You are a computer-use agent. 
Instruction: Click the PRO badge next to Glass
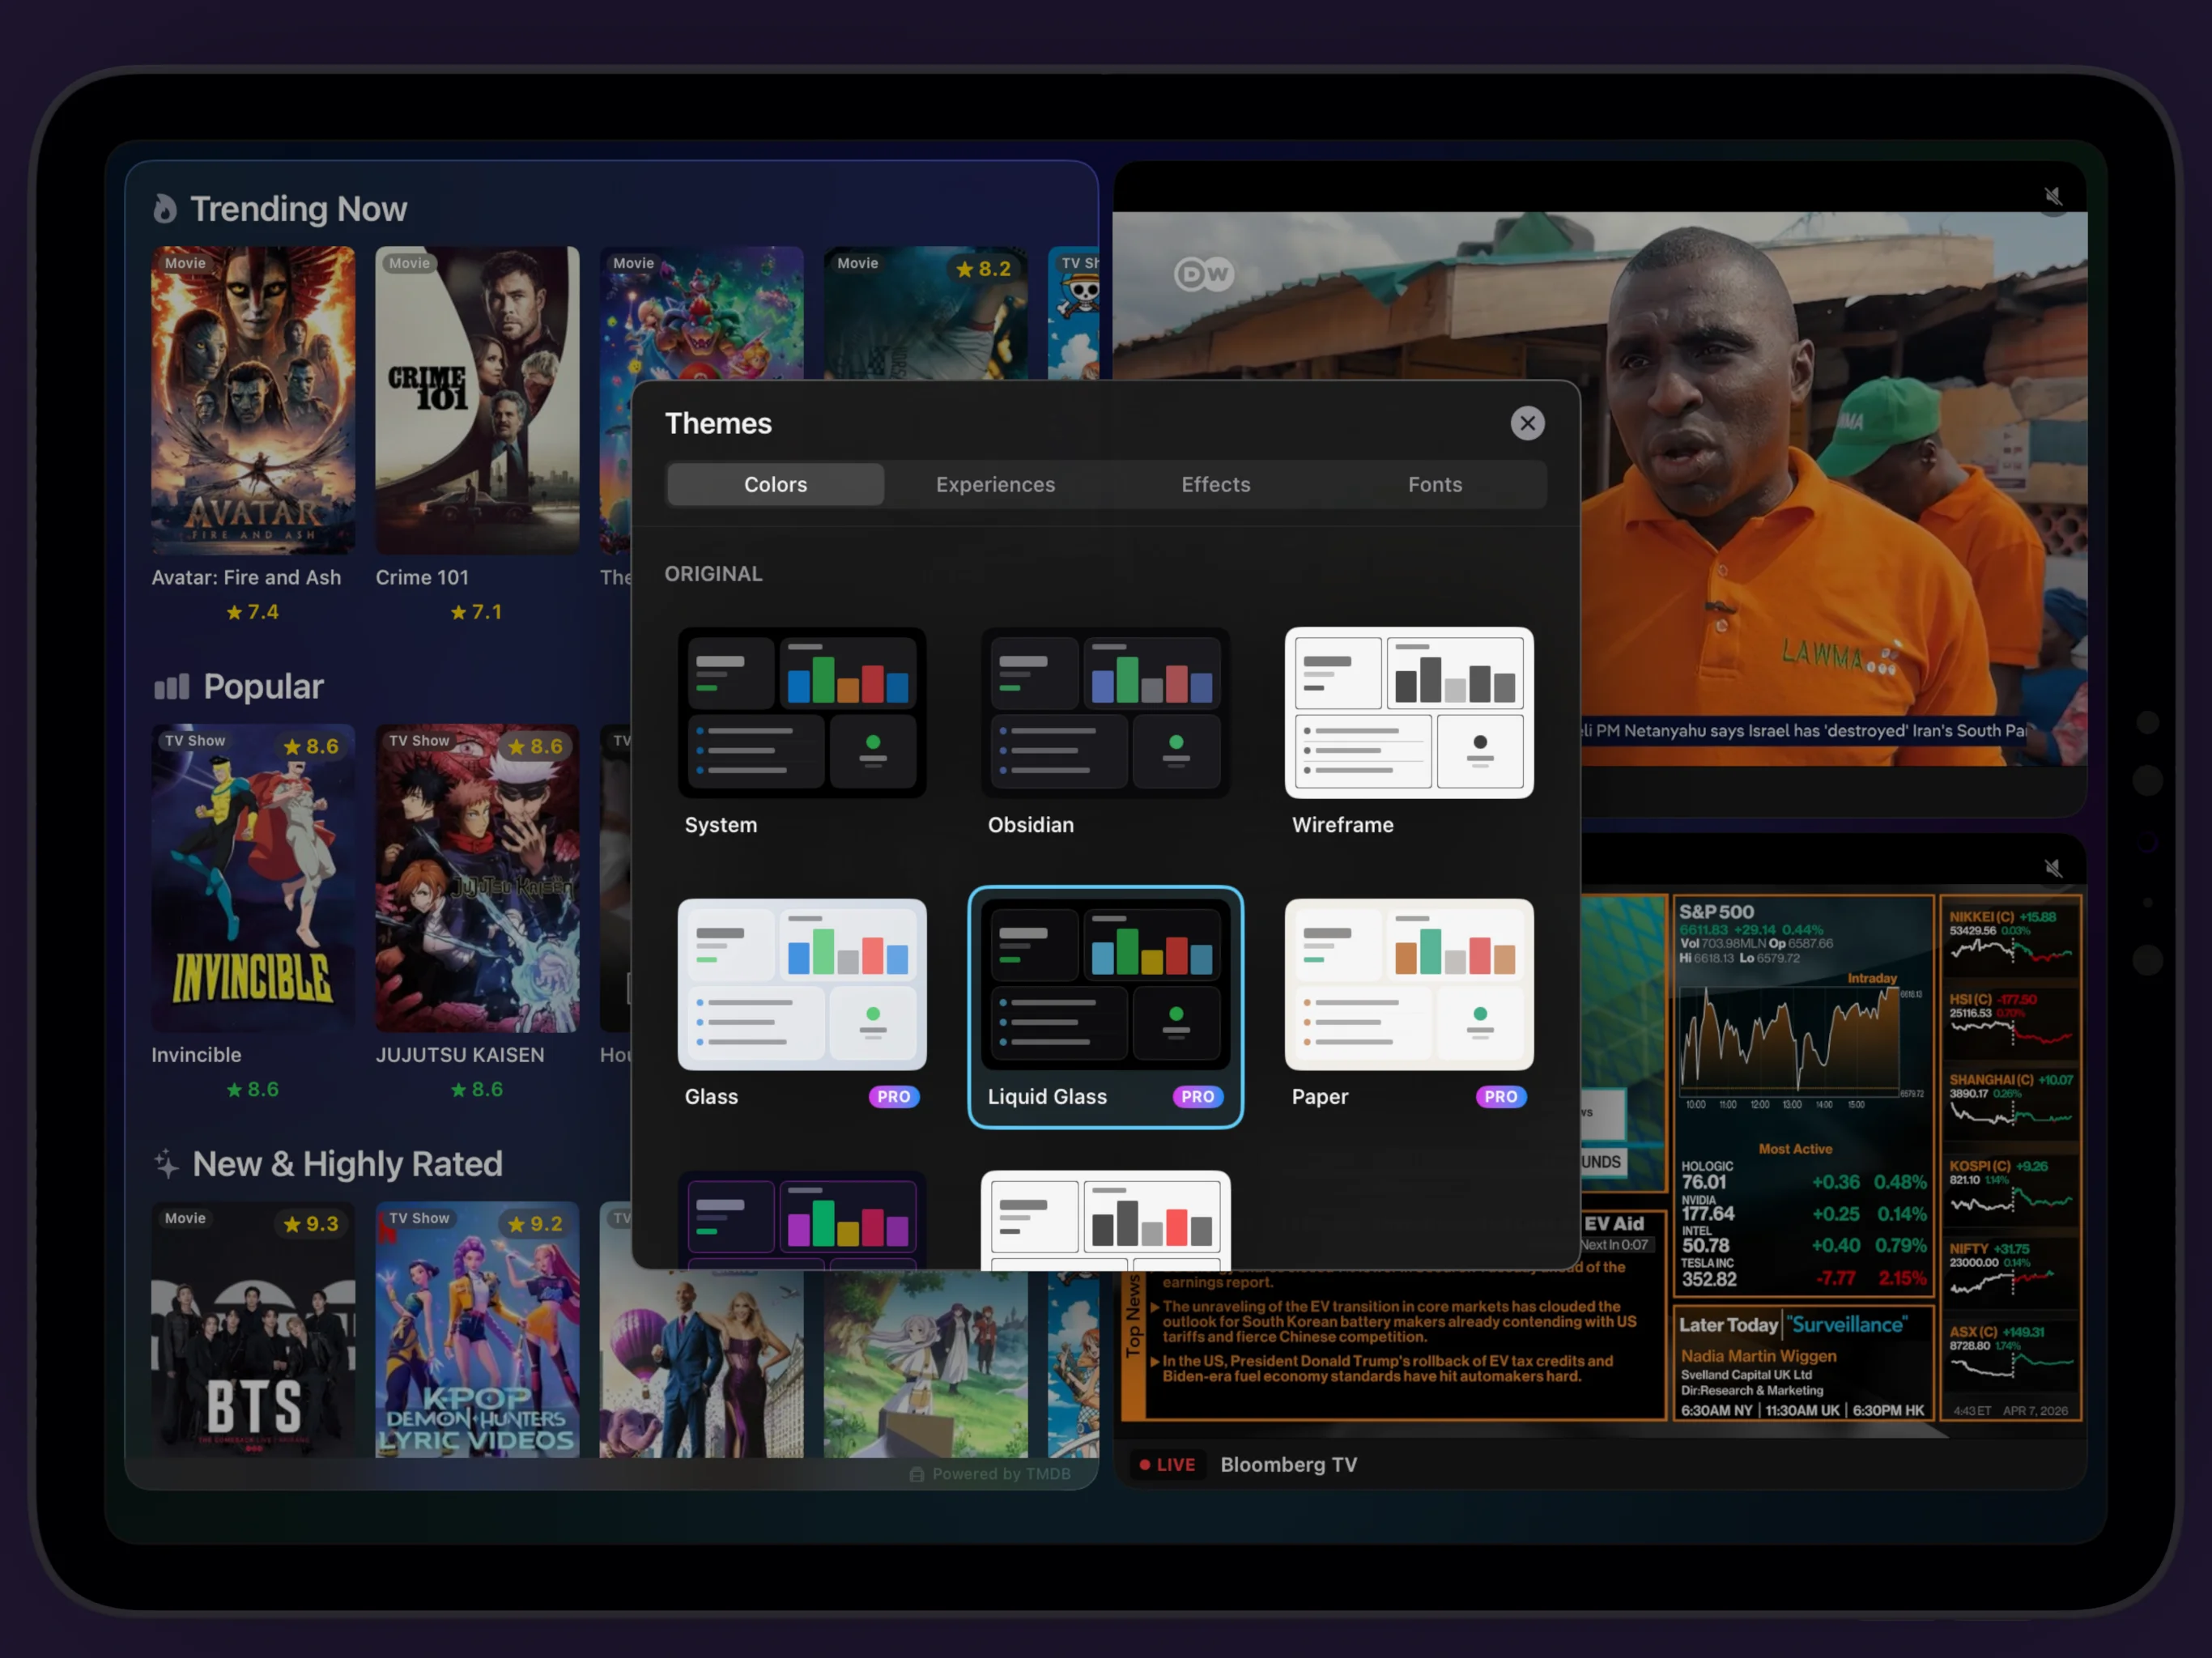pos(893,1096)
